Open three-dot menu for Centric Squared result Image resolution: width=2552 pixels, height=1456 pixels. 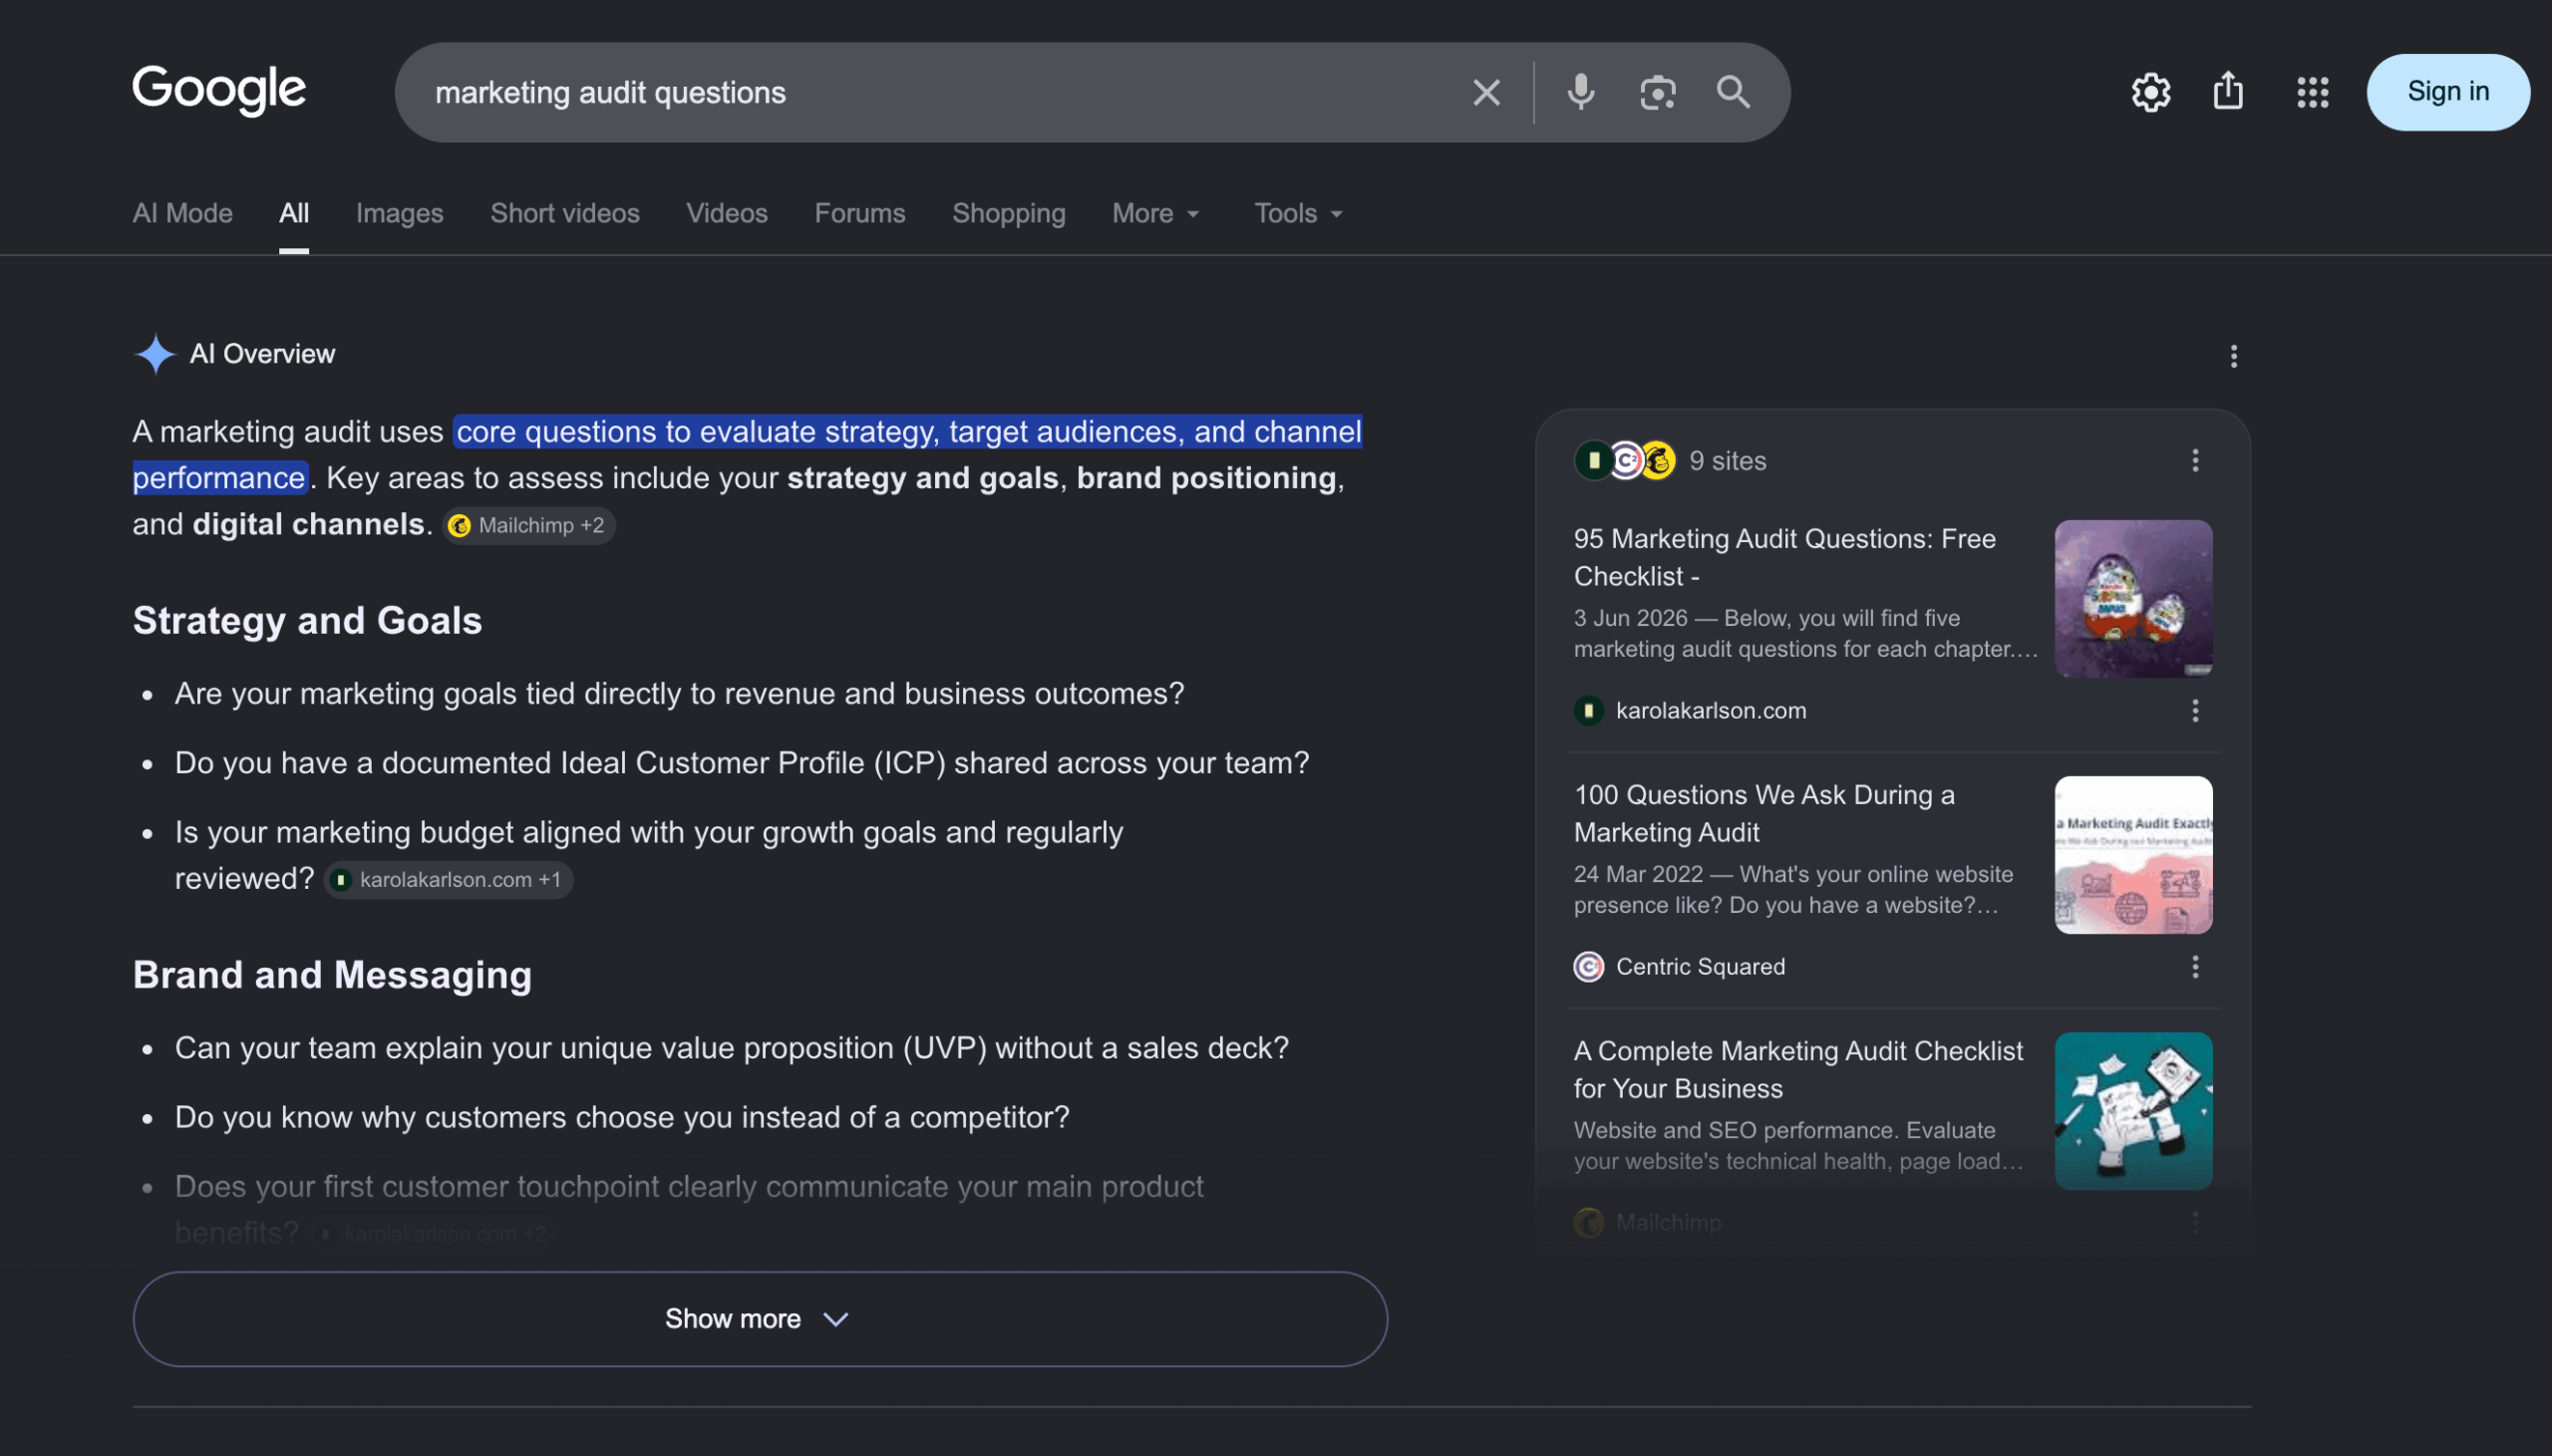tap(2195, 966)
